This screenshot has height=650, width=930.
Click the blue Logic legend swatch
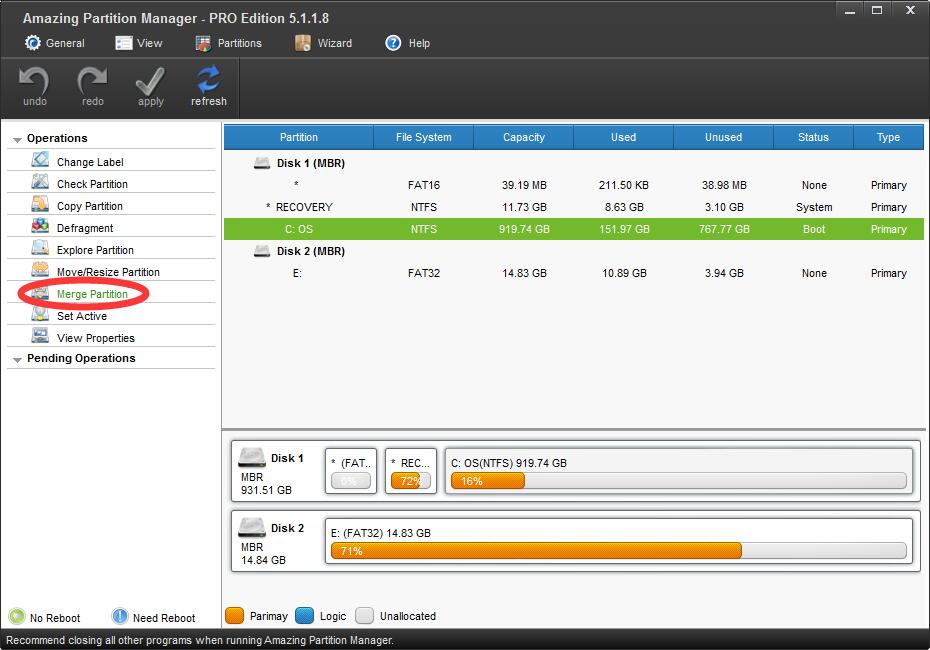304,616
